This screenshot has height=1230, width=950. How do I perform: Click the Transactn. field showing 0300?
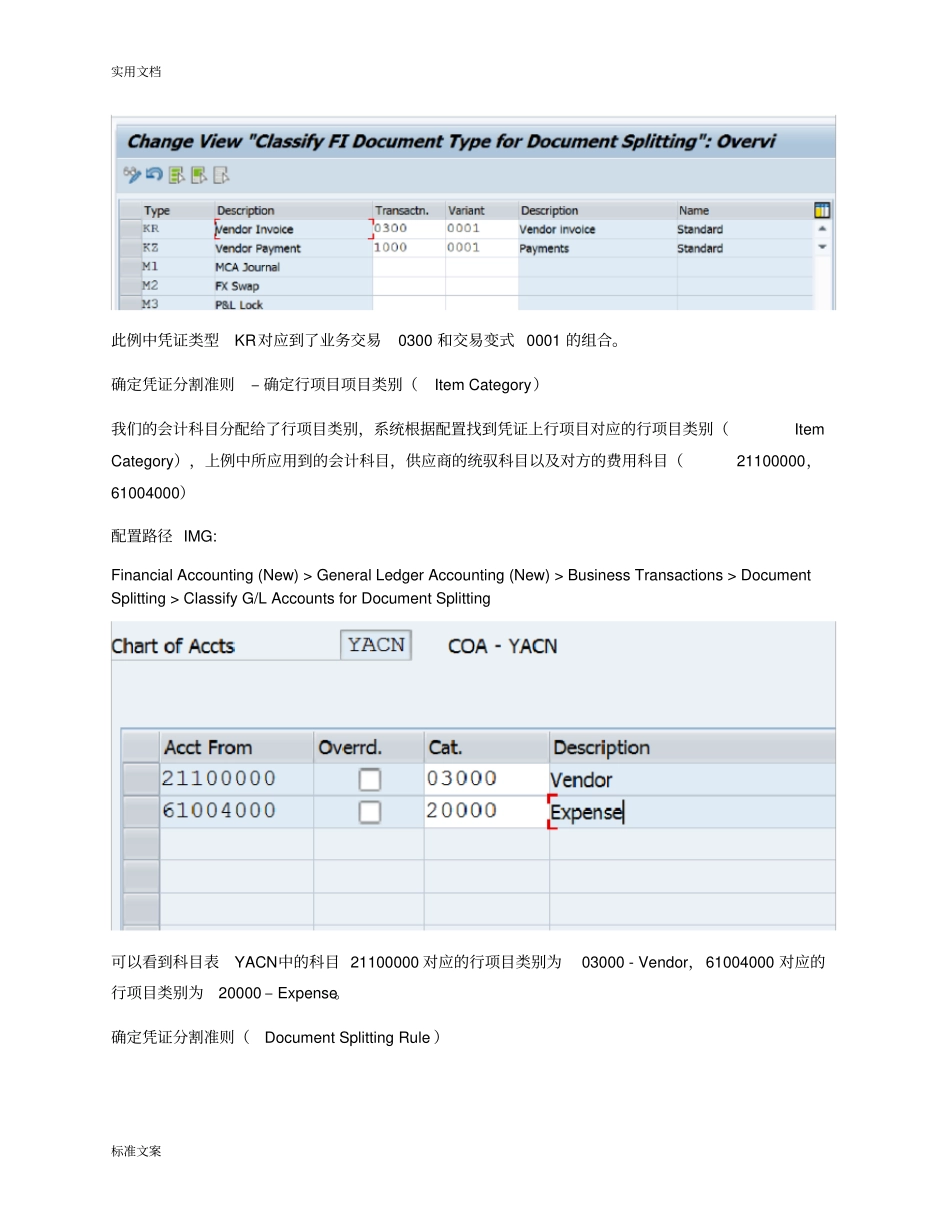[408, 229]
